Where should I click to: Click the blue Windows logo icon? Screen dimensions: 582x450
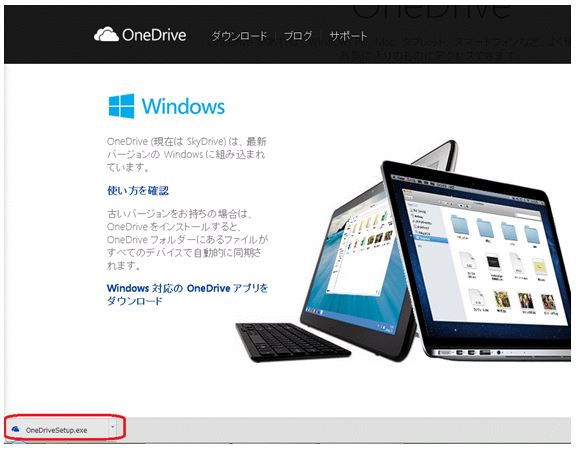(x=121, y=106)
